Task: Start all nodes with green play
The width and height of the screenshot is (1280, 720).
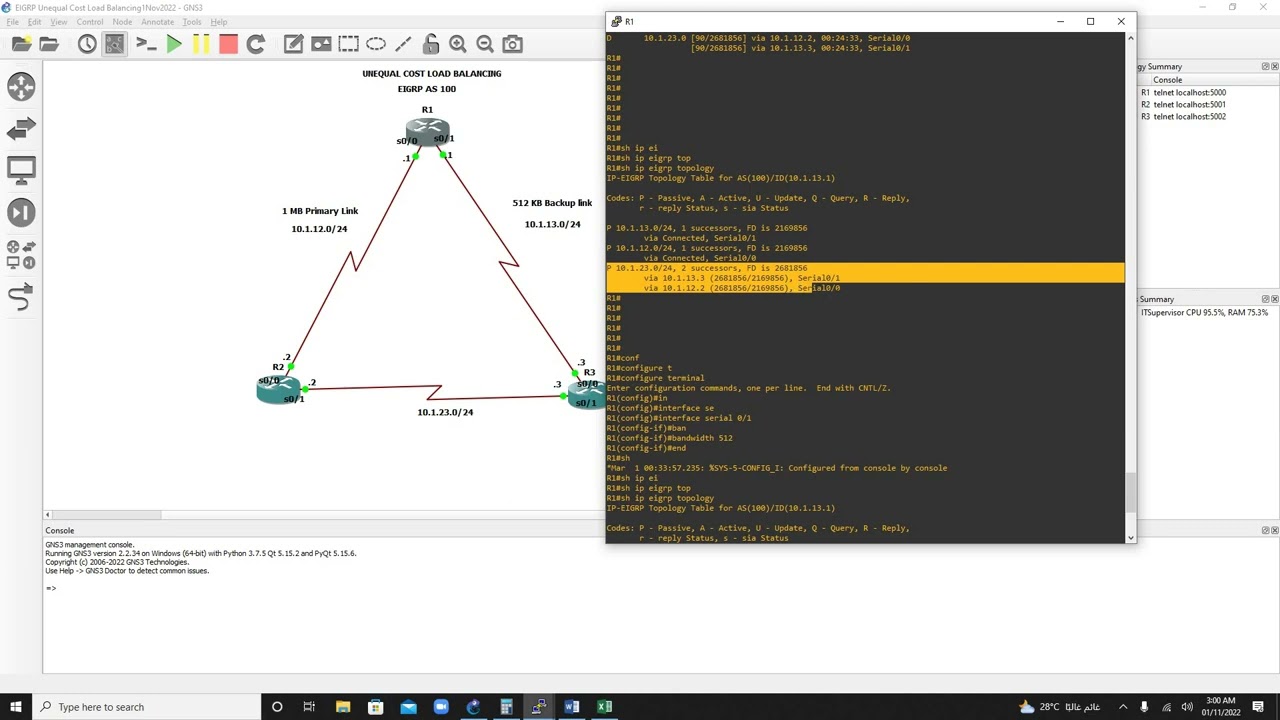Action: (174, 44)
